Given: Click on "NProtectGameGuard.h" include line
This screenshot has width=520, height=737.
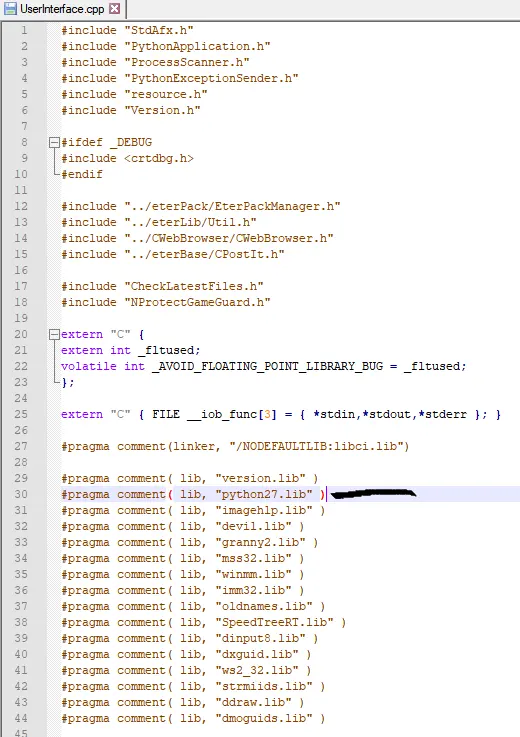Looking at the screenshot, I should click(x=166, y=302).
